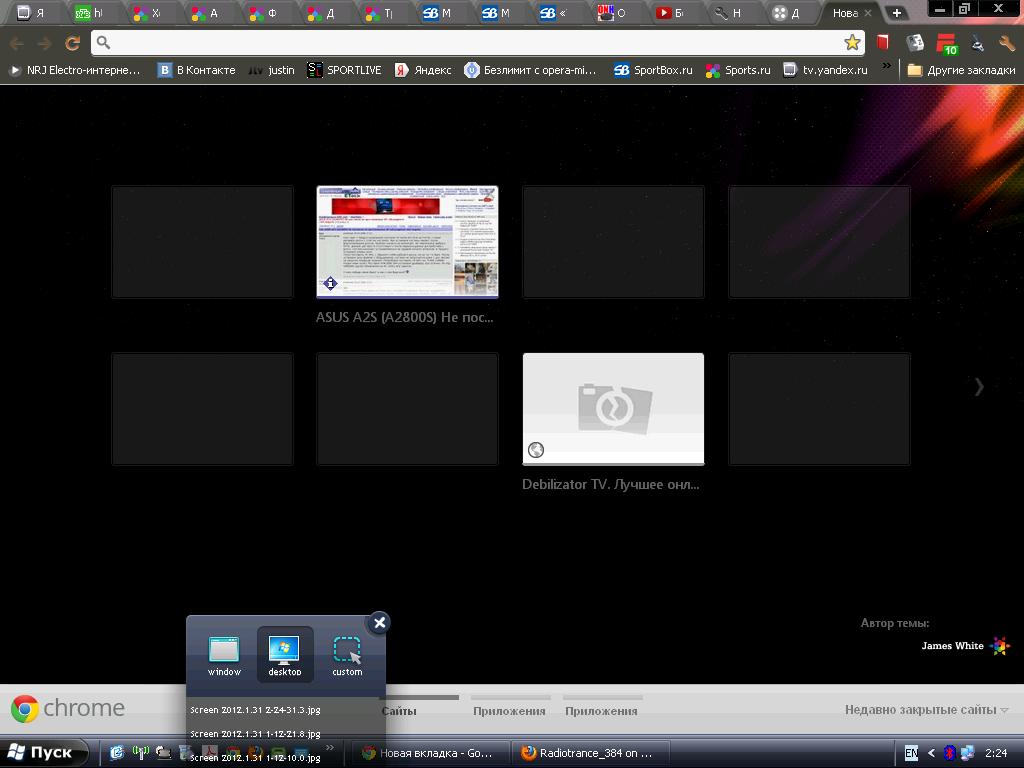
Task: Click Debilizator TV title link
Action: click(x=611, y=485)
